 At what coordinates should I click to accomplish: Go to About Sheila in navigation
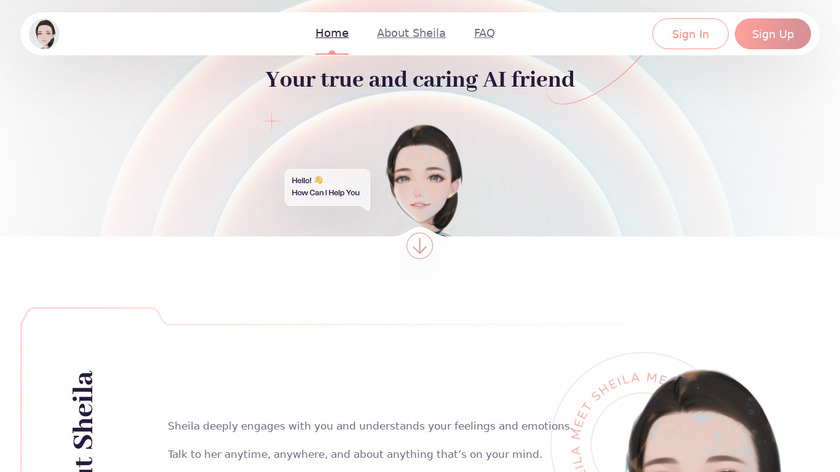point(411,33)
